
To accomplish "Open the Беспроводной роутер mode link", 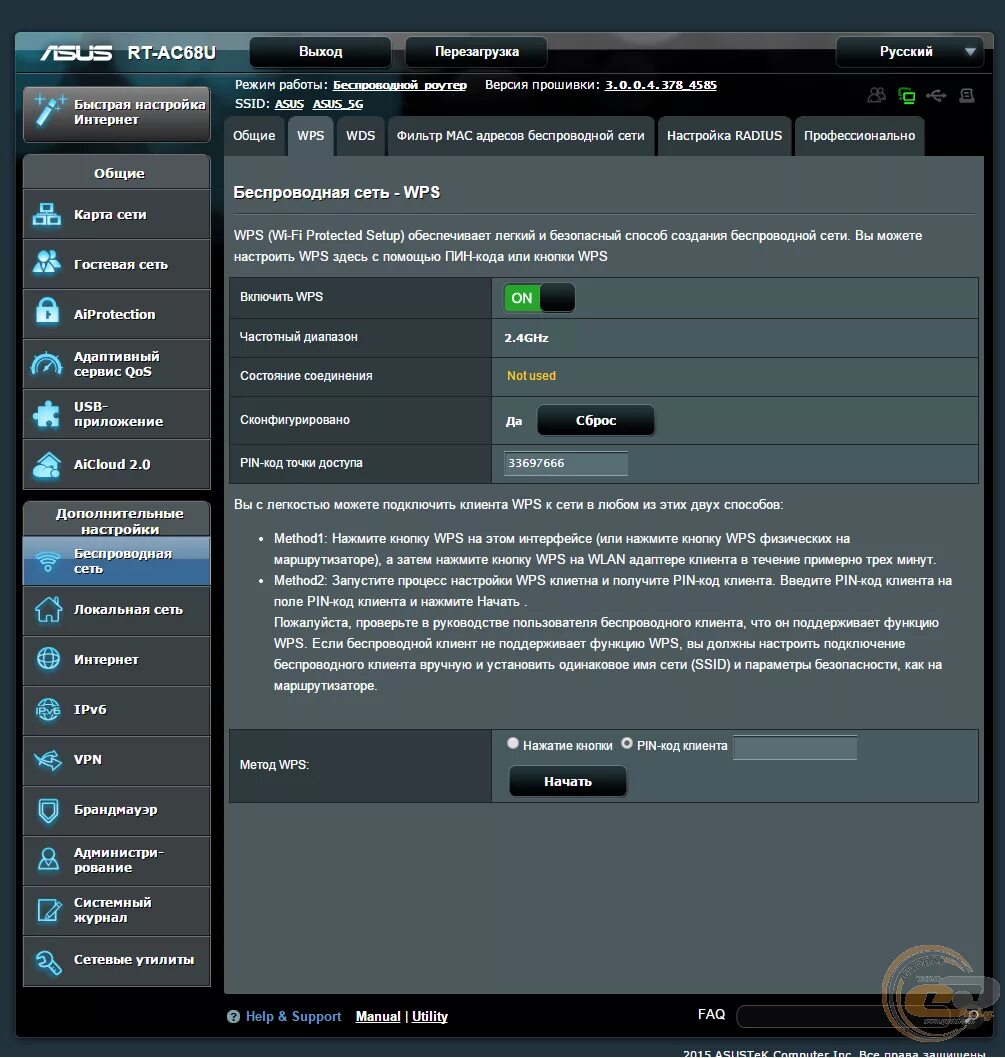I will (x=400, y=85).
